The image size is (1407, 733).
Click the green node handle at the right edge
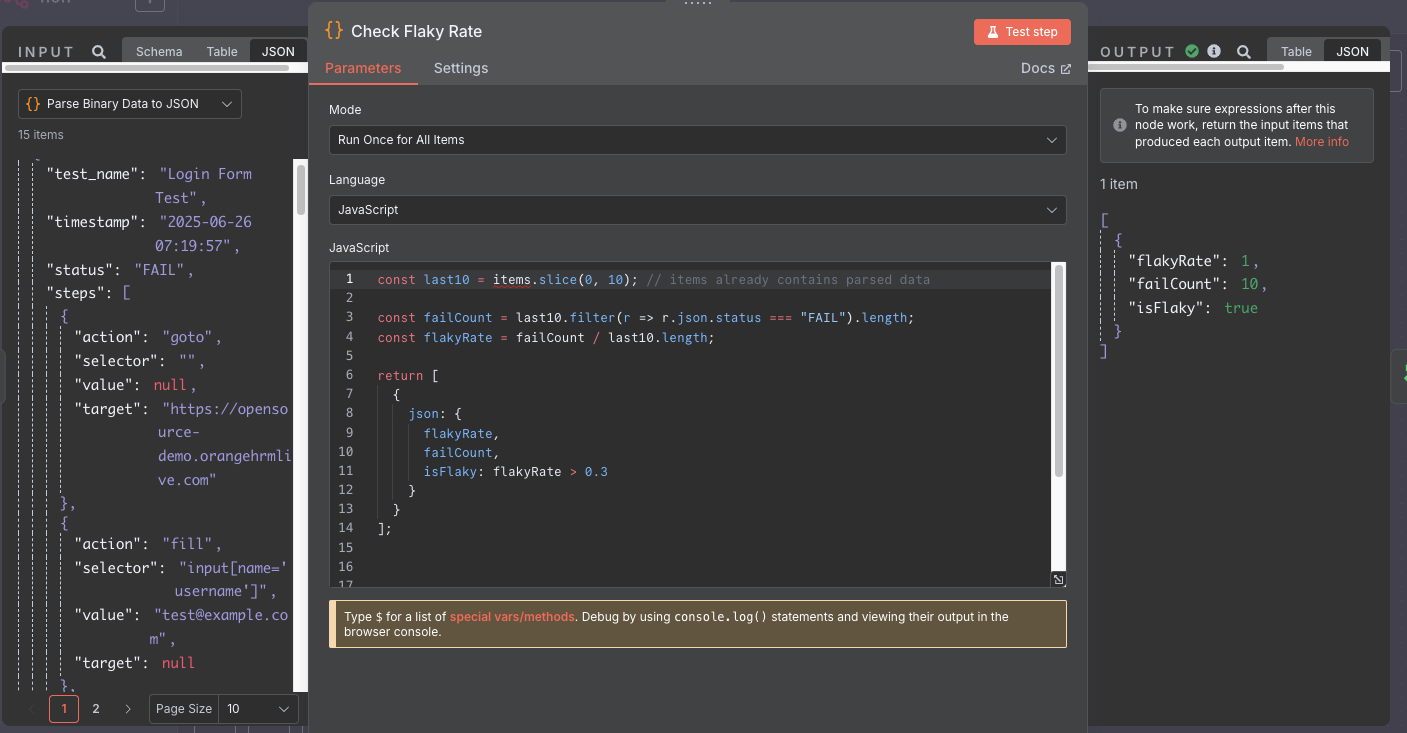coord(1401,374)
